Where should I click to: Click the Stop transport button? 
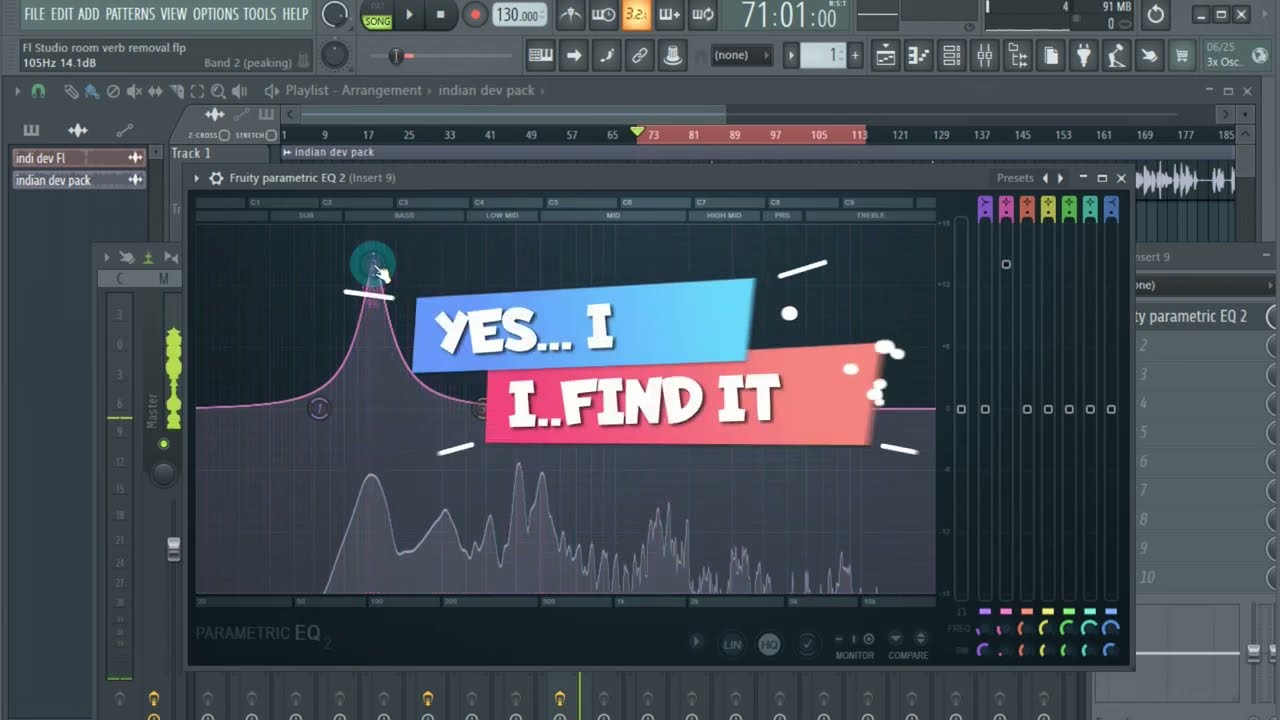[441, 15]
